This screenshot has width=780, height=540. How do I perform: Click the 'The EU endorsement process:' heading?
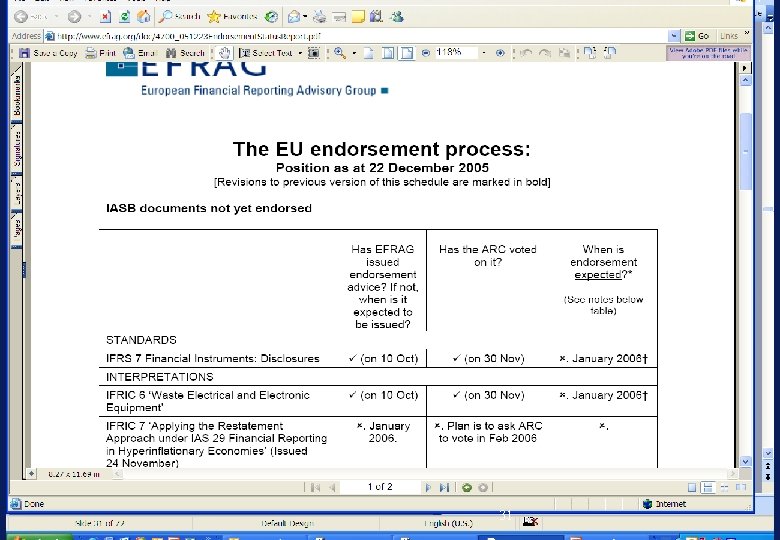[382, 149]
